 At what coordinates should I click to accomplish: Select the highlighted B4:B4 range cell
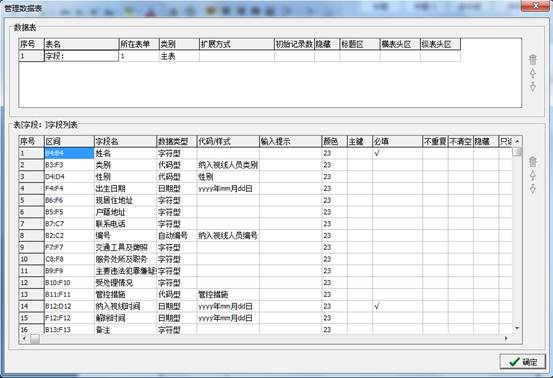pyautogui.click(x=69, y=153)
